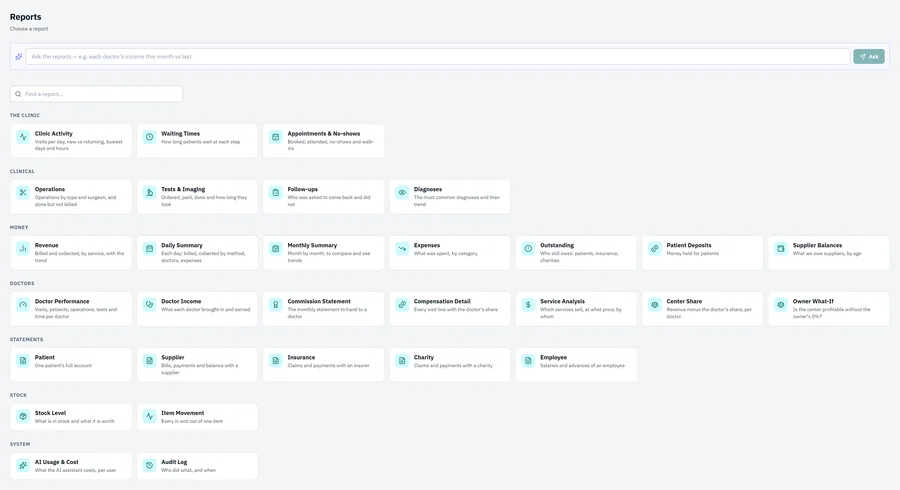Click the Waiting Times clock icon
Screen dimensions: 900x490
[x=149, y=137]
